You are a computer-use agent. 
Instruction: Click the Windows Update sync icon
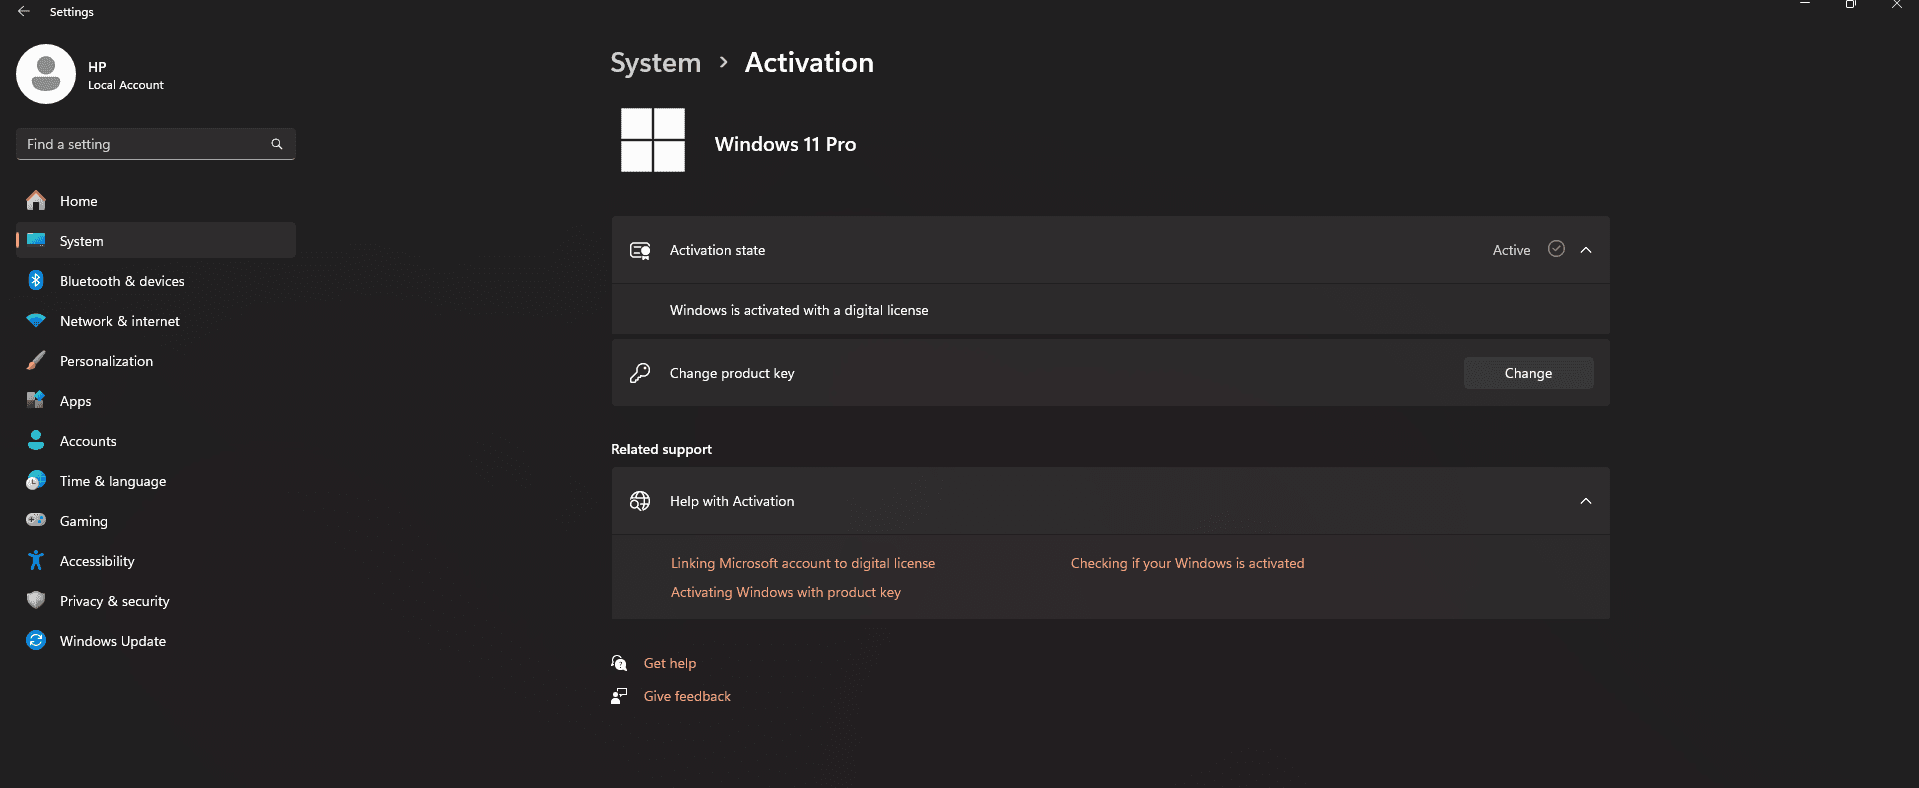[x=36, y=640]
